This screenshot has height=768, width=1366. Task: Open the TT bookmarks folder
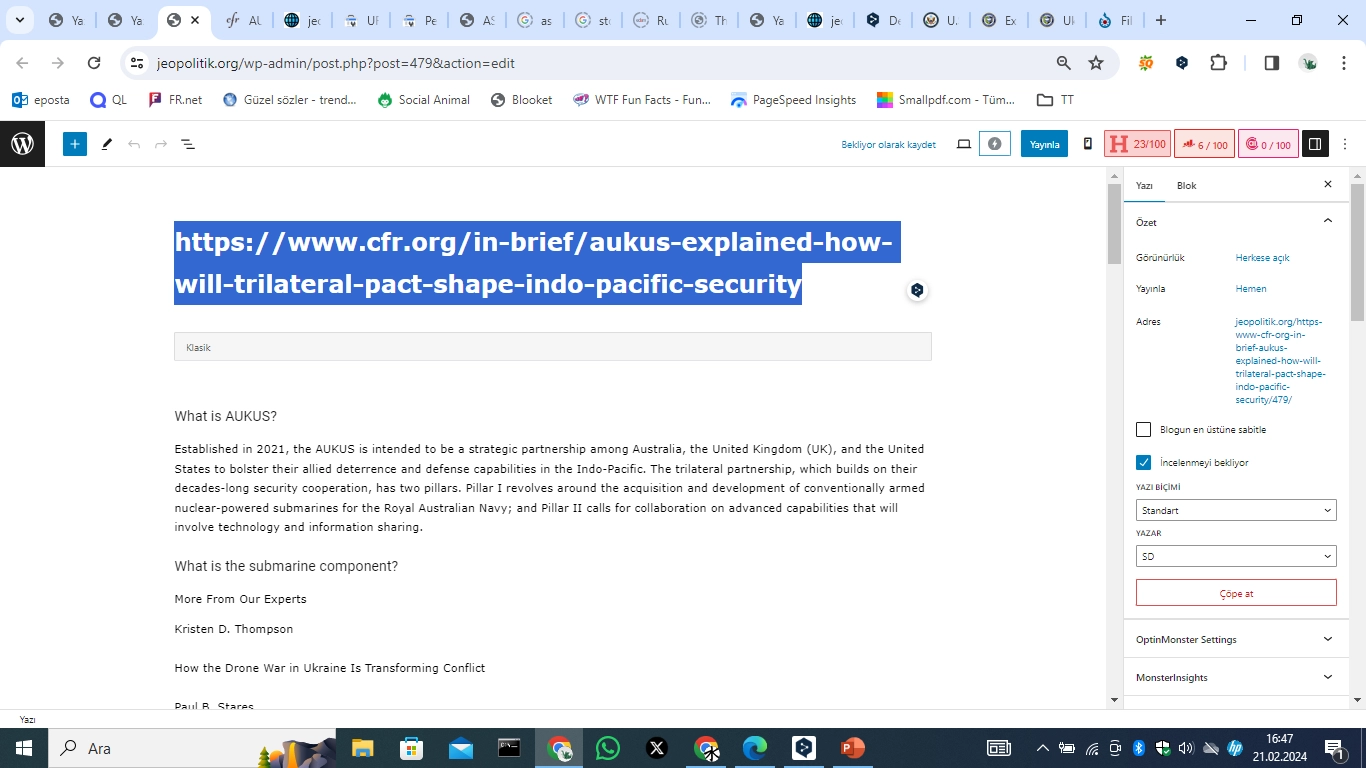click(1056, 100)
